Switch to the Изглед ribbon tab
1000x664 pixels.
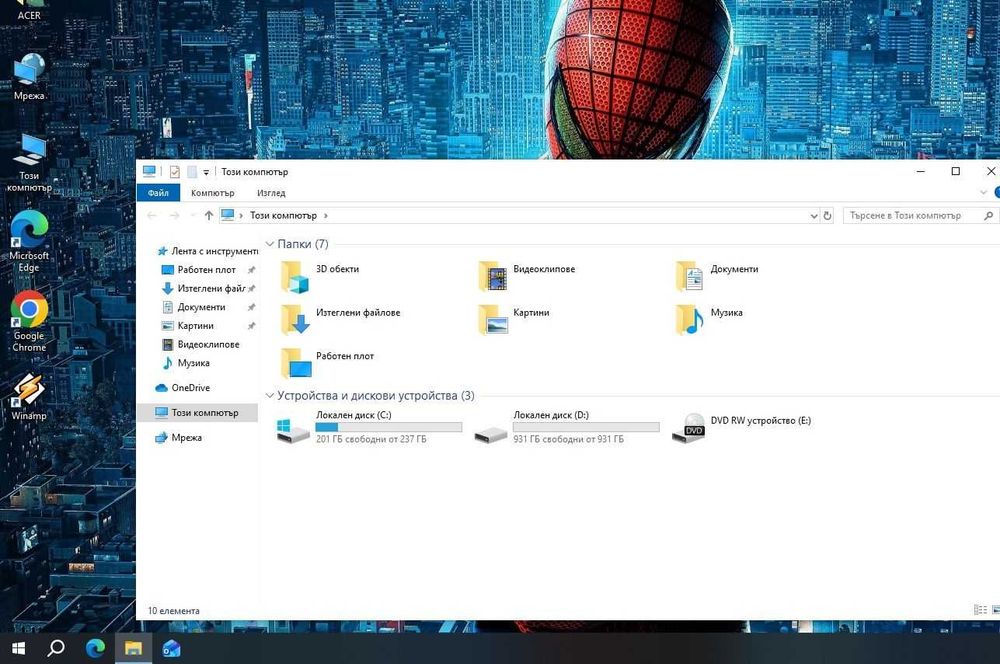click(271, 193)
